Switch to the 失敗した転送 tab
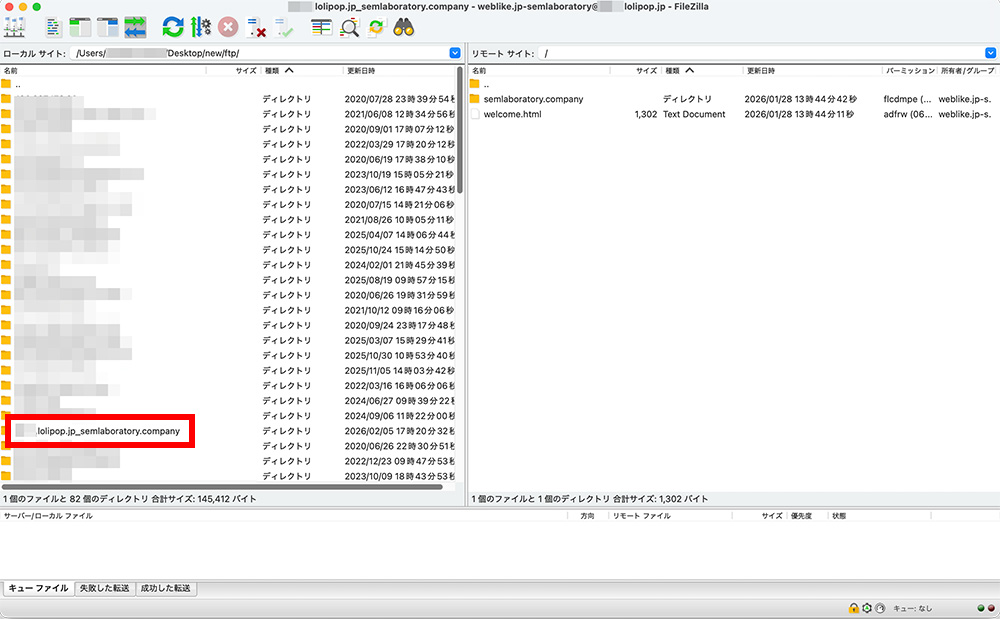This screenshot has height=619, width=1000. [104, 588]
